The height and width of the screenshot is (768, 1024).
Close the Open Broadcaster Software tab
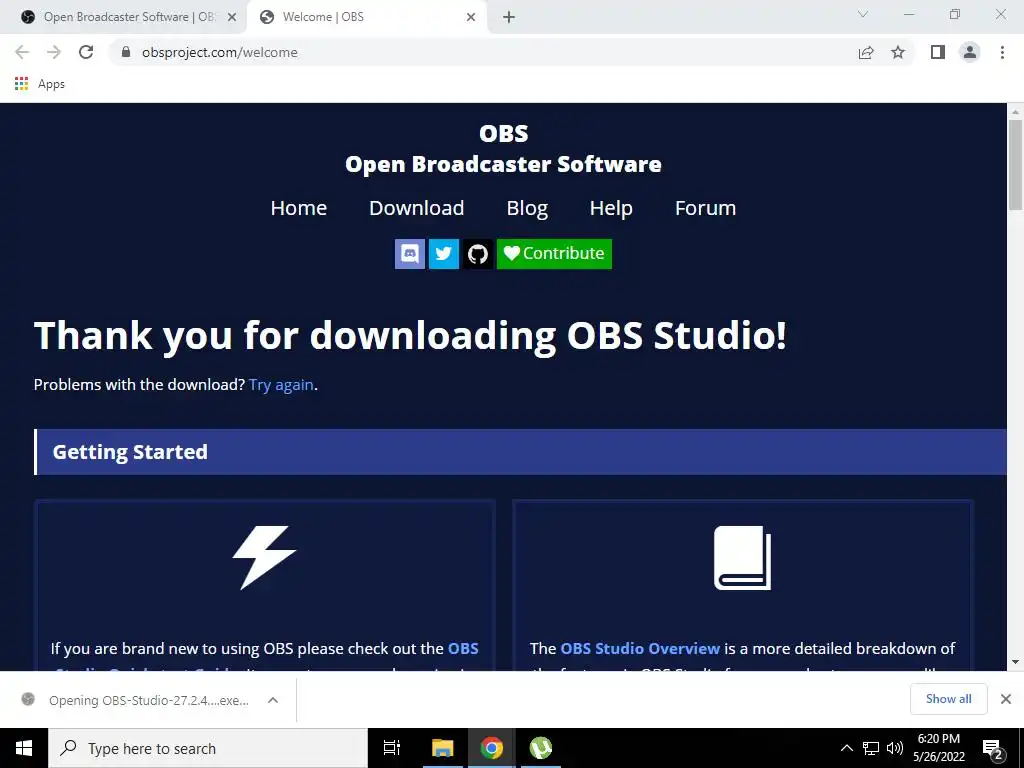232,17
